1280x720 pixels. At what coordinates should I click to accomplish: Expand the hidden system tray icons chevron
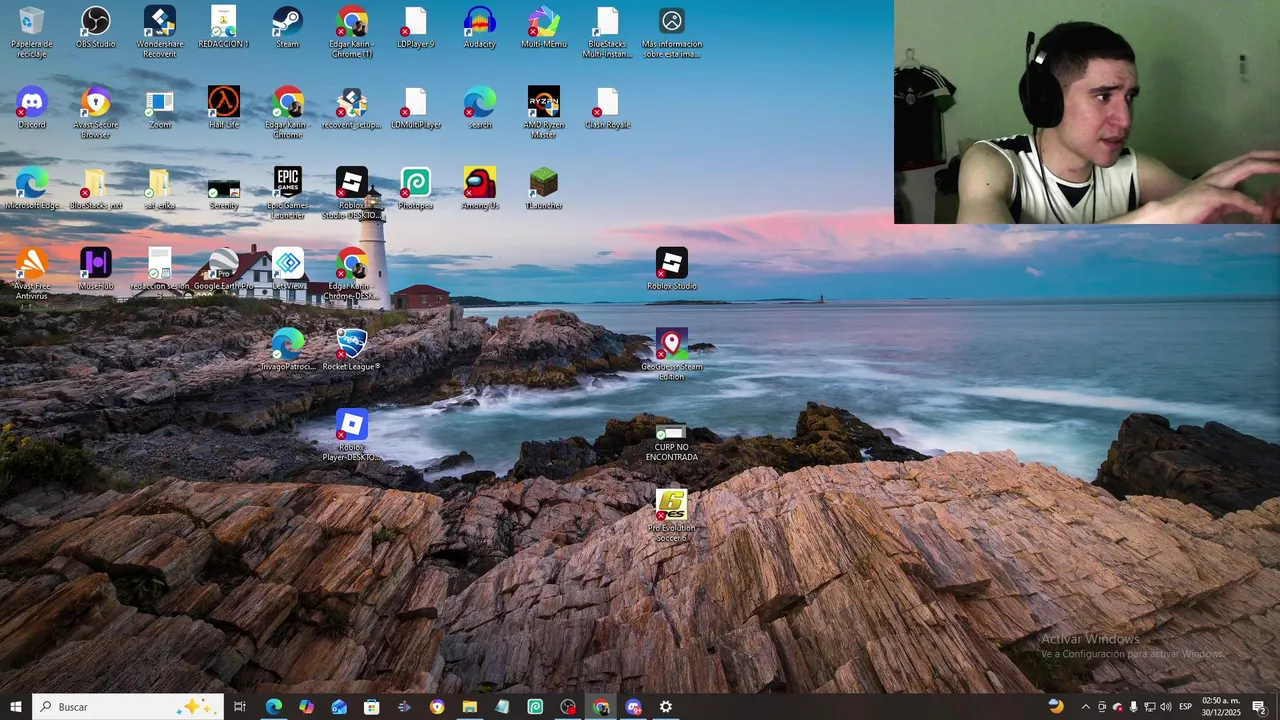(x=1086, y=707)
